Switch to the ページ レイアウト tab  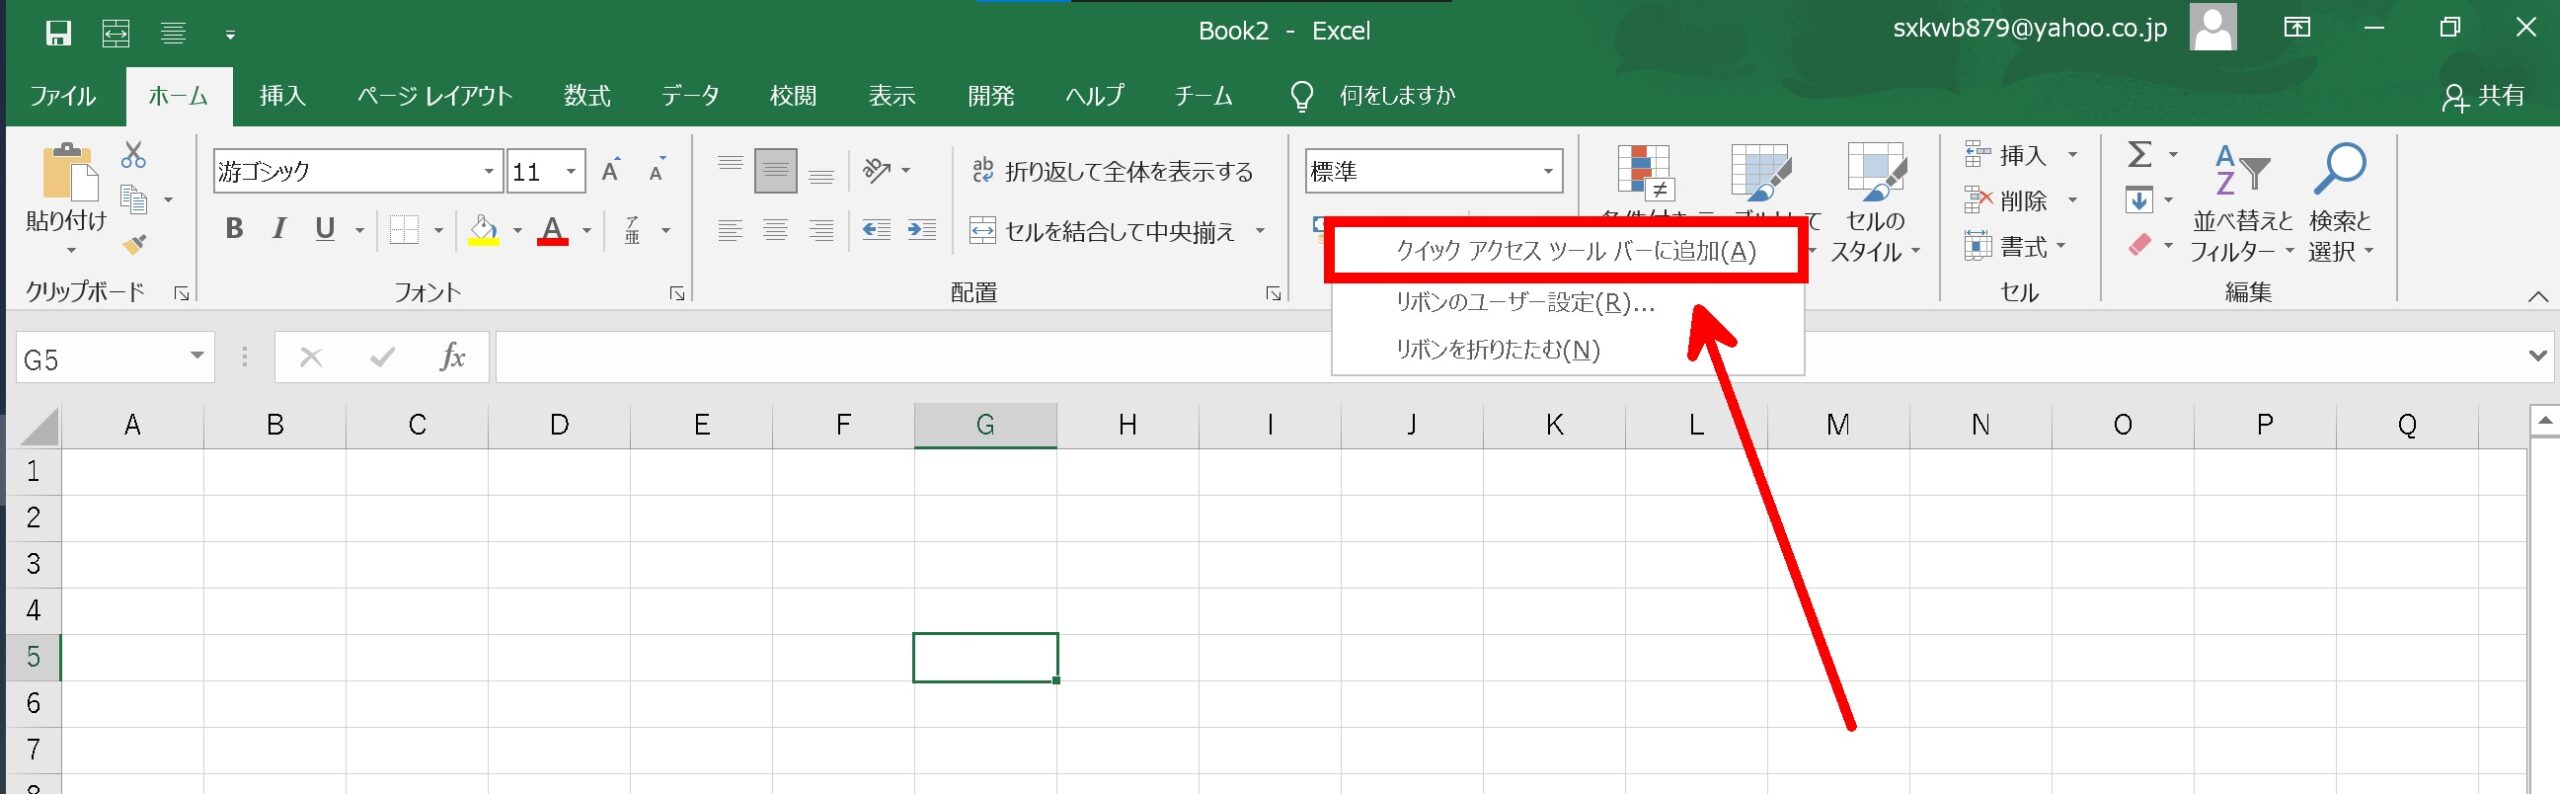tap(435, 96)
